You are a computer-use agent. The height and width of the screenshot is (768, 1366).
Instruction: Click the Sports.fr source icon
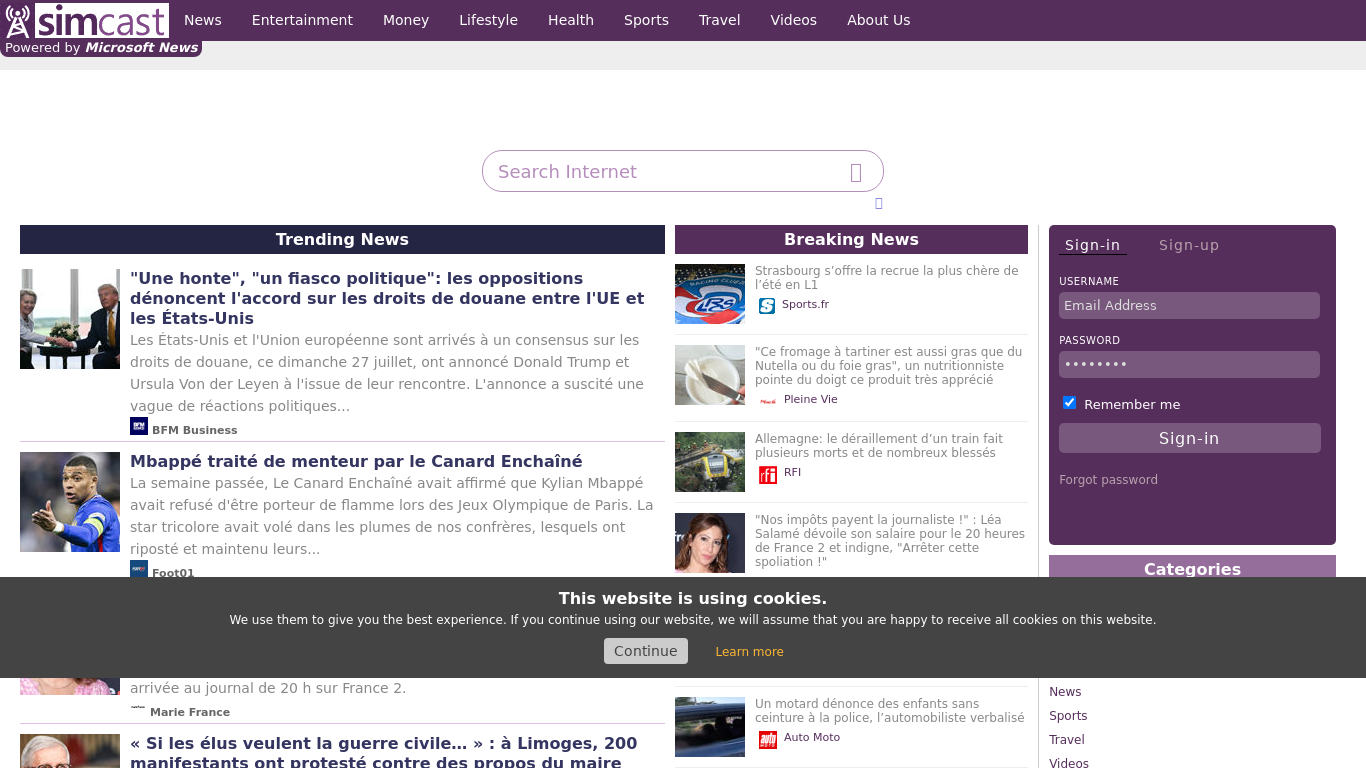click(x=767, y=306)
